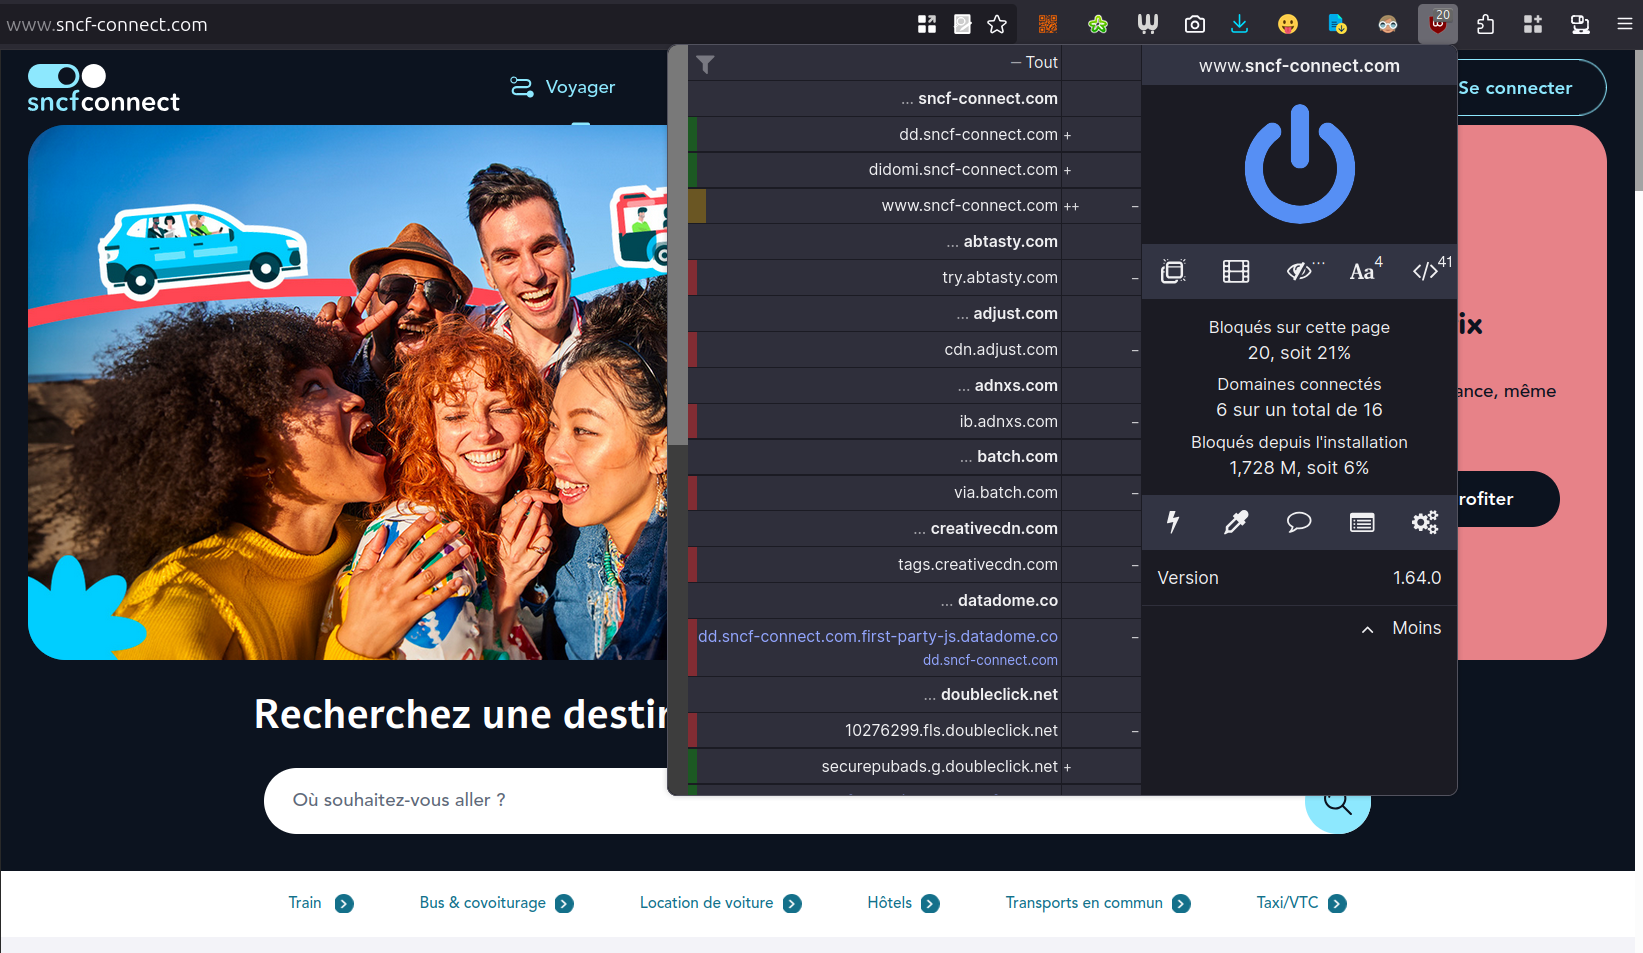Click the 10276299.fls.doubleclick.net firewall row

tap(914, 731)
